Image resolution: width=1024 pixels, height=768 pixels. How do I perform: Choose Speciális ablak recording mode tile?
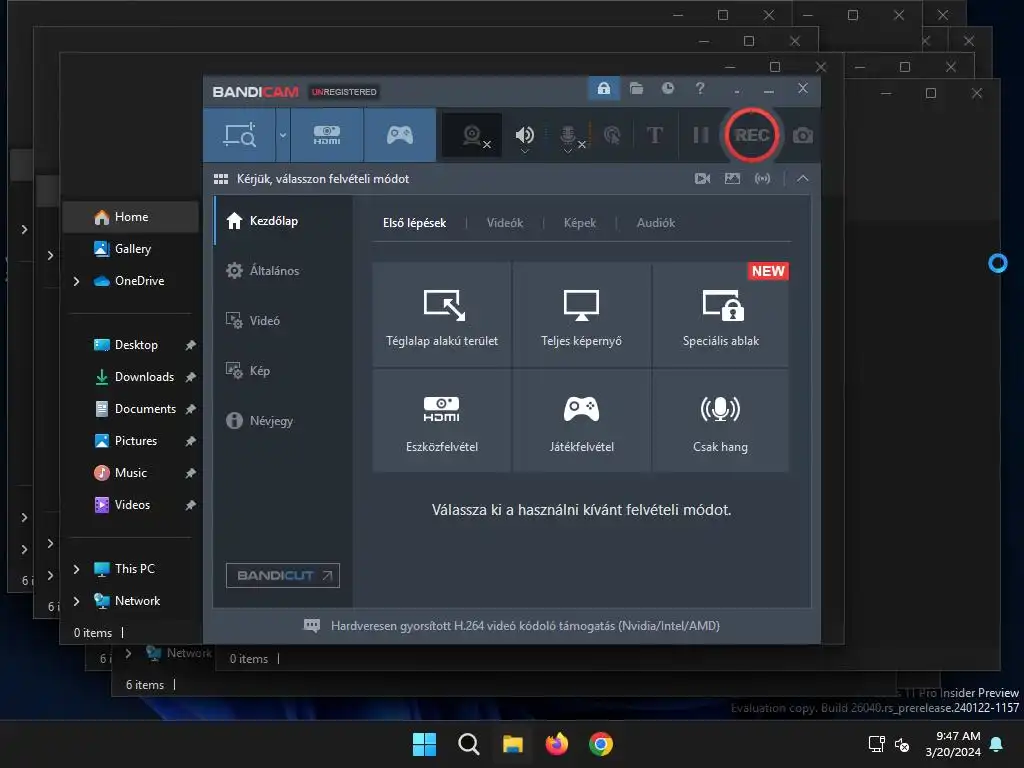click(x=720, y=315)
